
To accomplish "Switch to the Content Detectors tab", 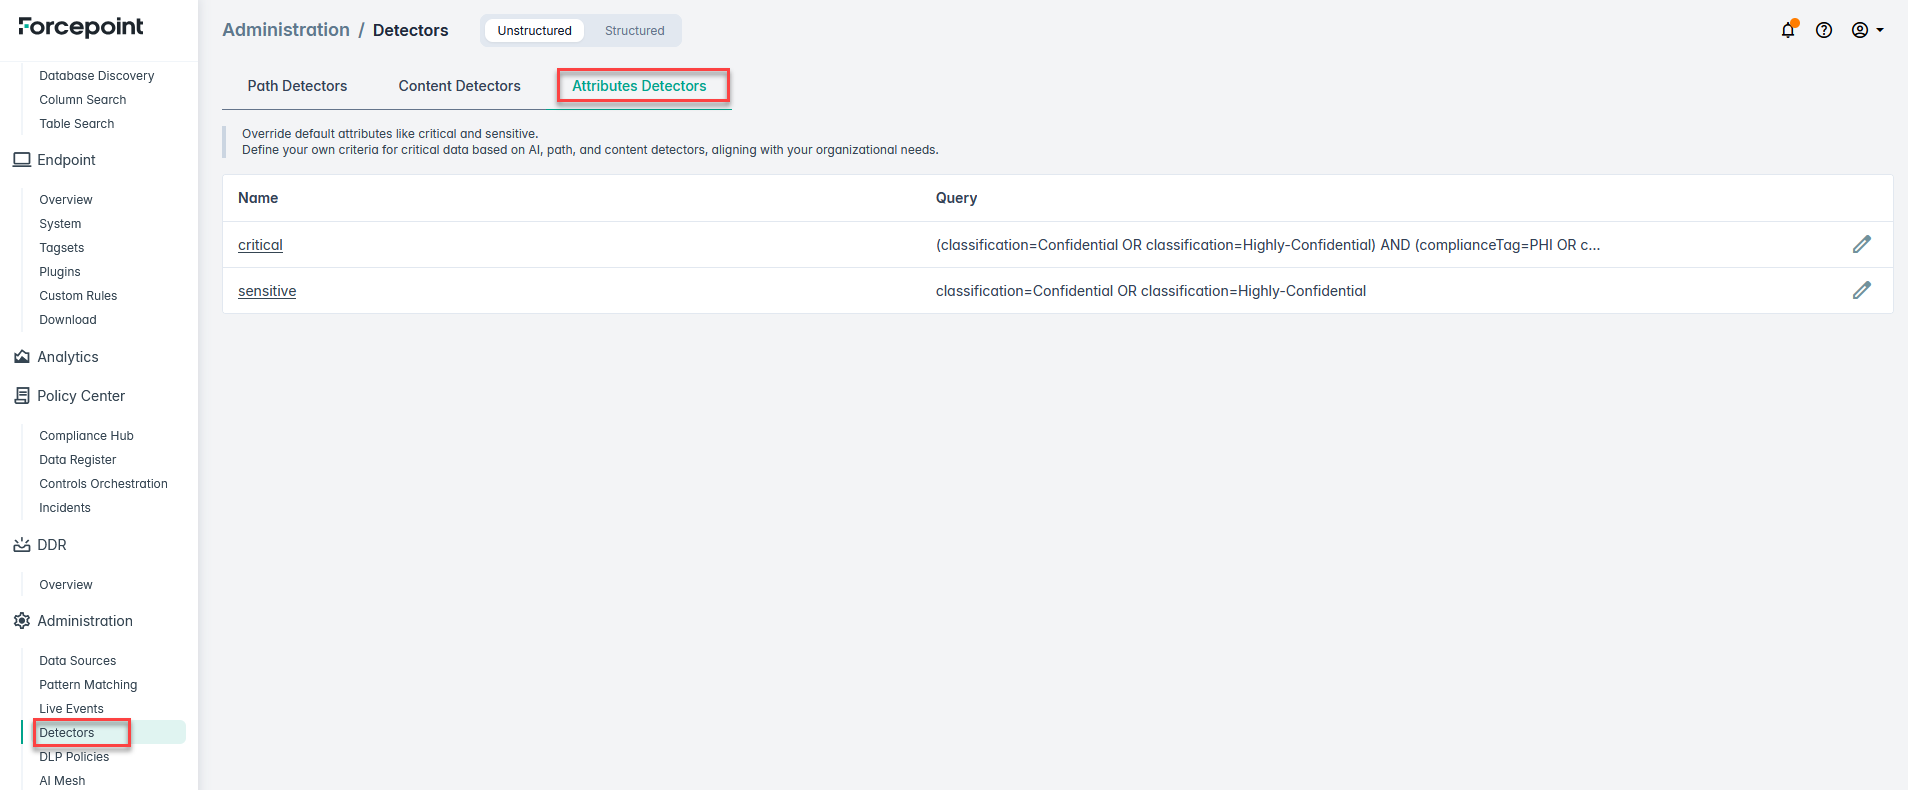I will pyautogui.click(x=459, y=86).
